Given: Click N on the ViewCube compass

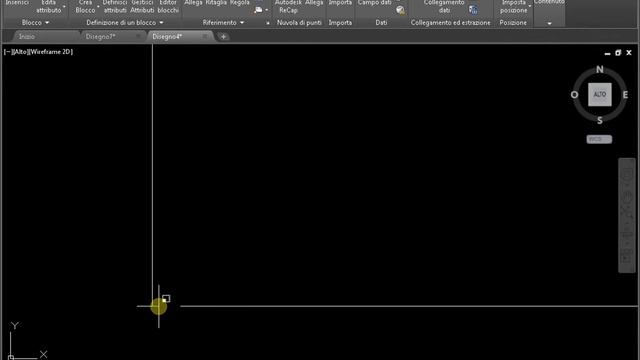Looking at the screenshot, I should pos(600,69).
